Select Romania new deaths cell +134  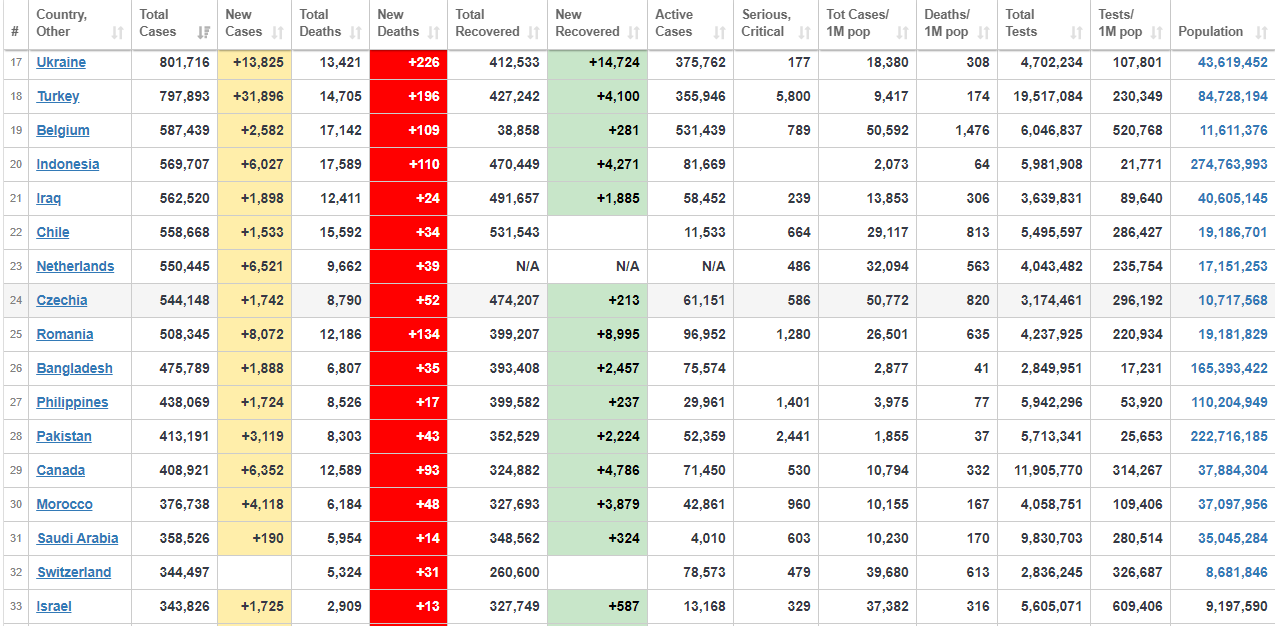[408, 334]
